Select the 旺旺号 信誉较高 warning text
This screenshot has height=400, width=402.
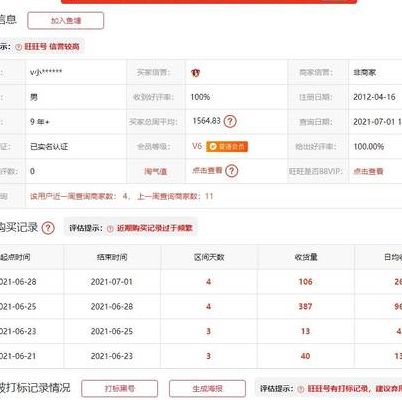pyautogui.click(x=52, y=47)
